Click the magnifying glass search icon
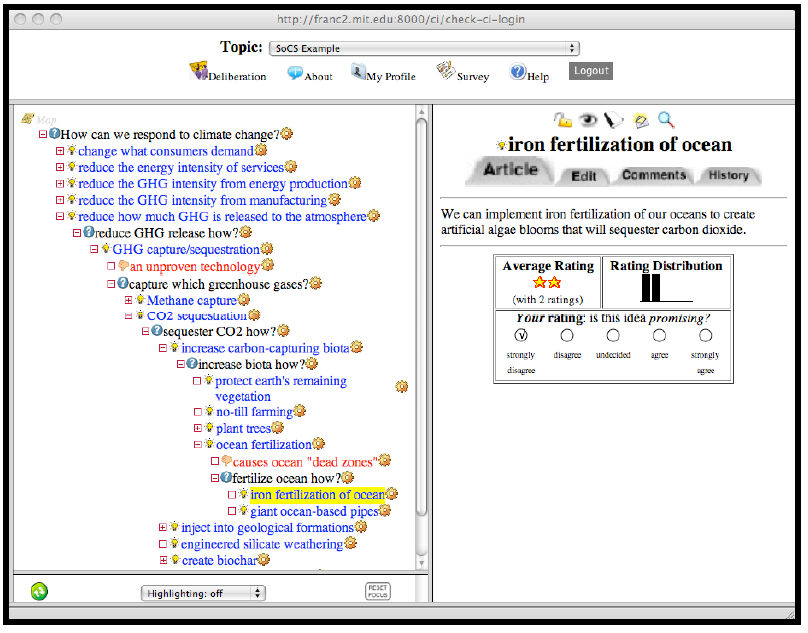This screenshot has height=633, width=808. pos(665,120)
